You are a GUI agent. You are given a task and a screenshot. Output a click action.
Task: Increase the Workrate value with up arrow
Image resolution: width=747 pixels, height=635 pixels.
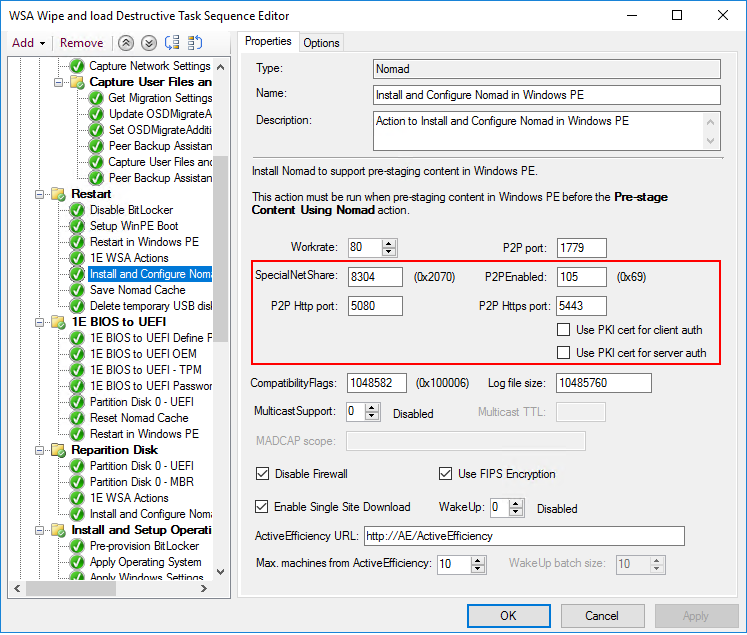(389, 243)
